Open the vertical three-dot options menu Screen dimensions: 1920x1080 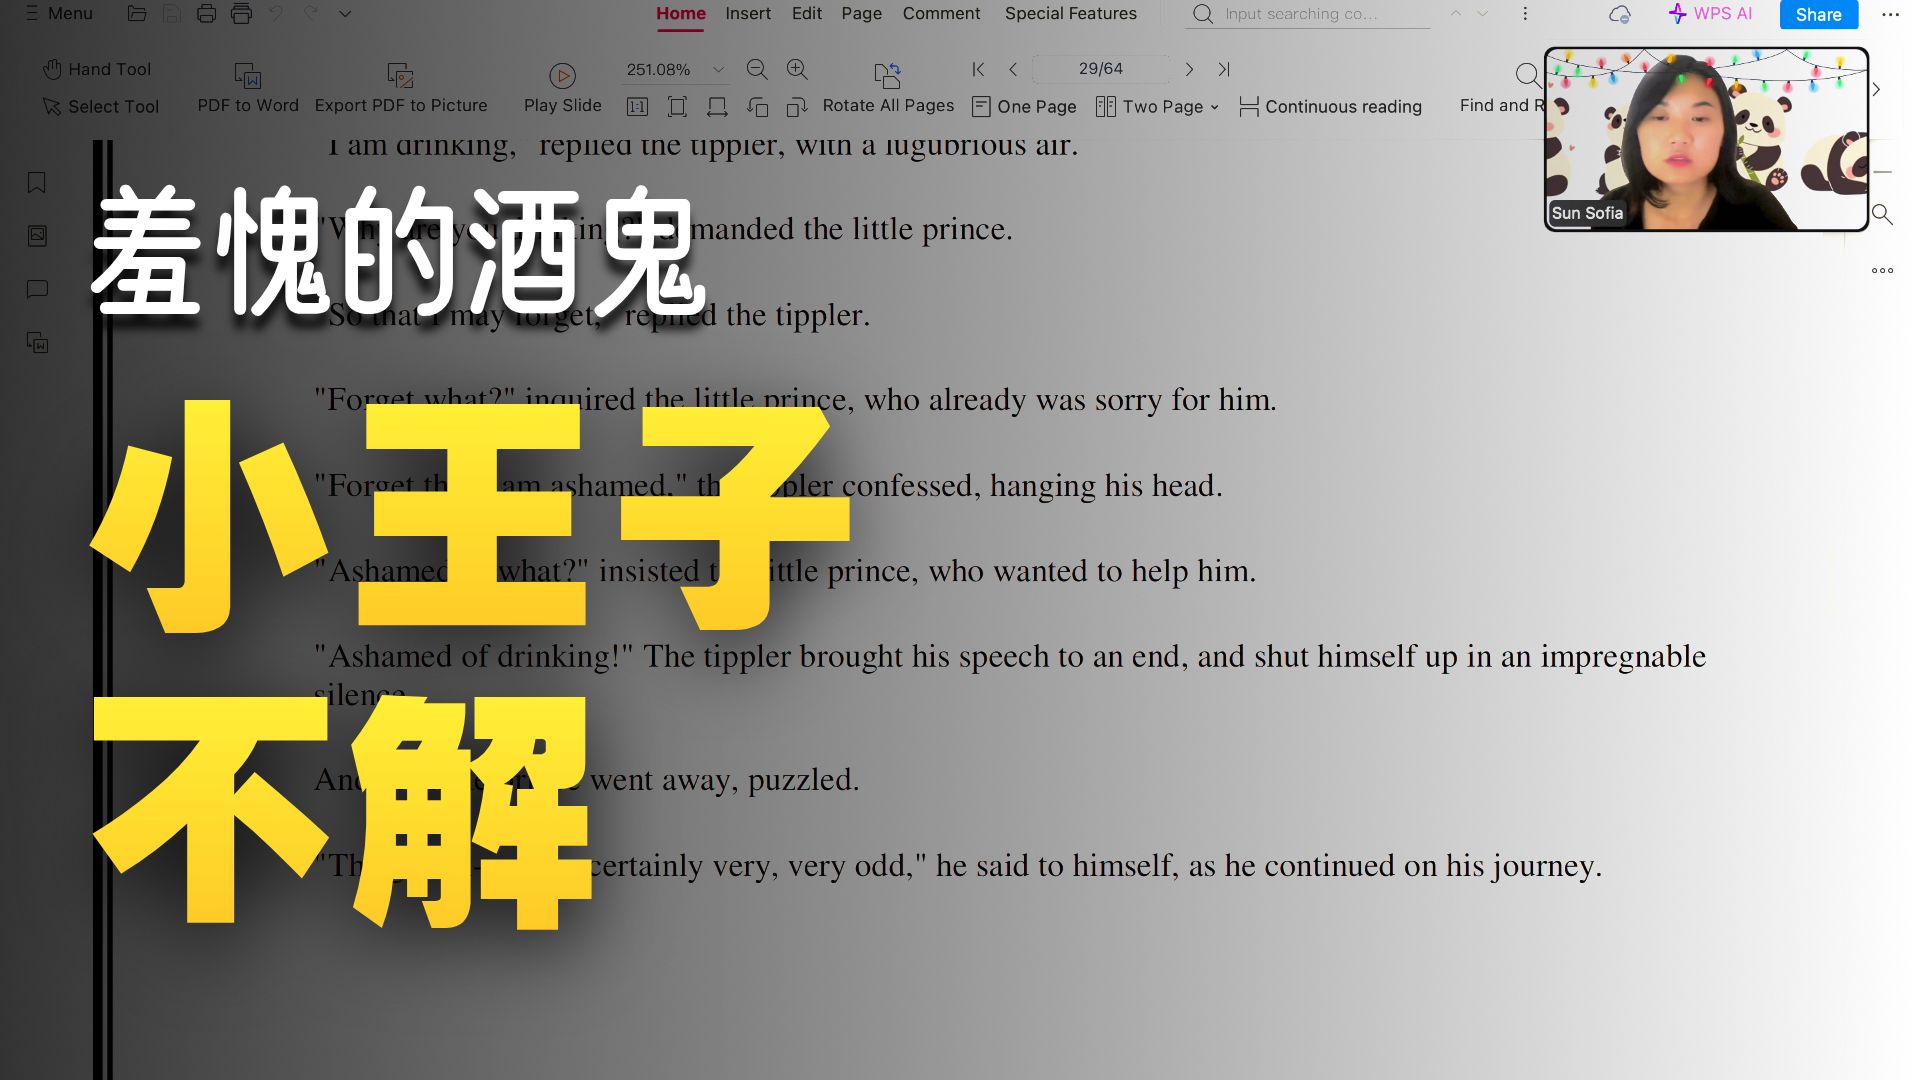tap(1525, 14)
